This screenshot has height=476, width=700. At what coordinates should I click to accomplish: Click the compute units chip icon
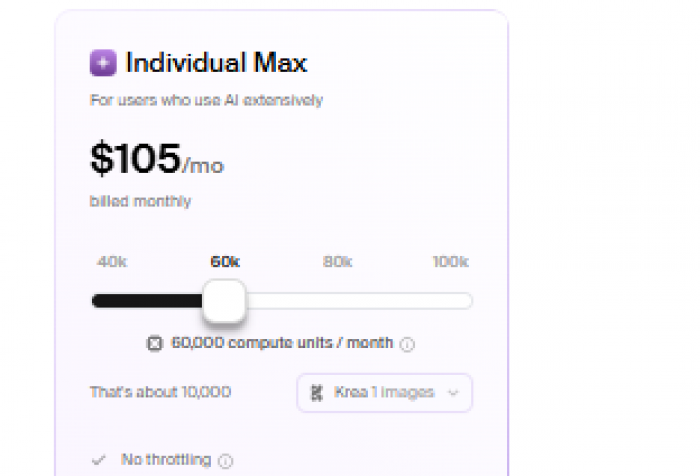[x=155, y=343]
